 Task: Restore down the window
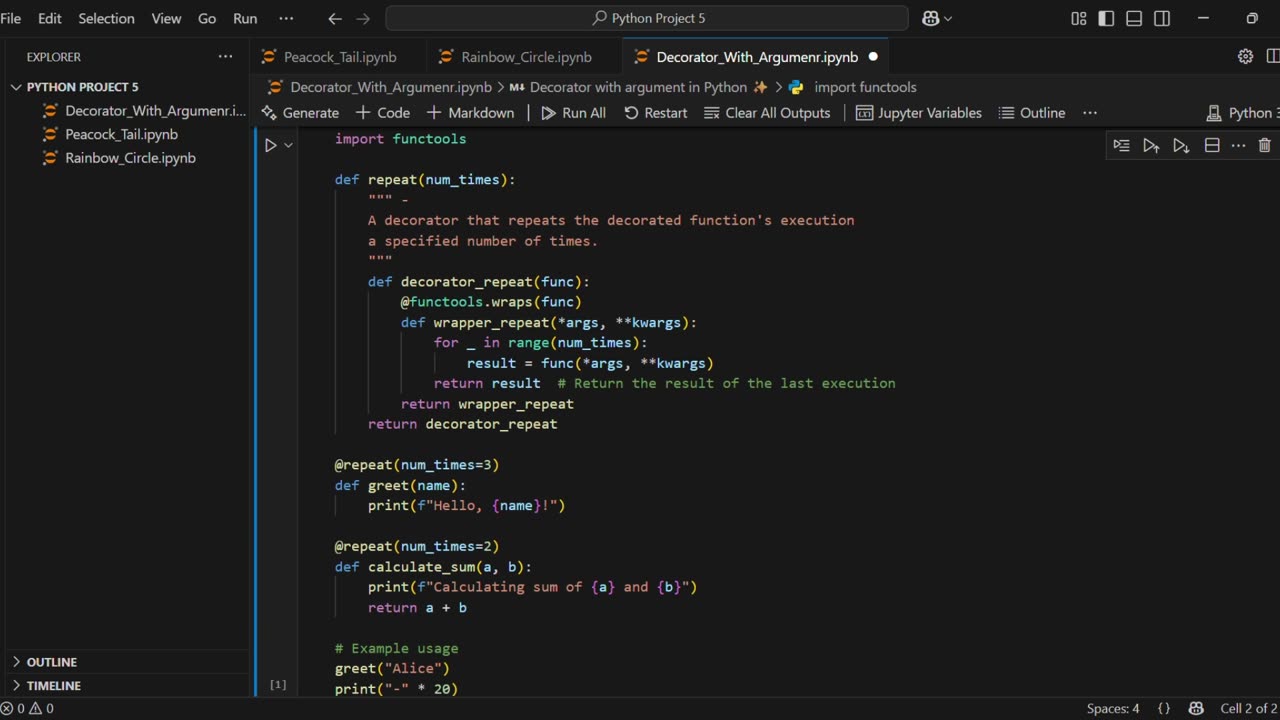click(1252, 18)
